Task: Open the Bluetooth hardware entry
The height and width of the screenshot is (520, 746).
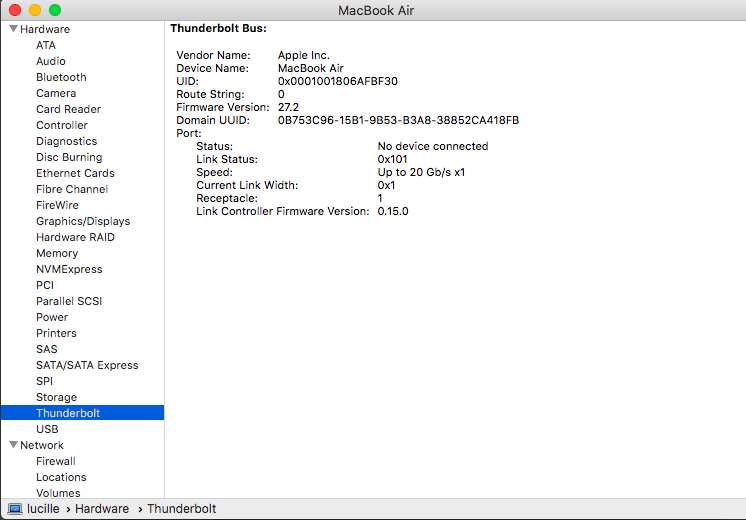Action: pos(61,77)
